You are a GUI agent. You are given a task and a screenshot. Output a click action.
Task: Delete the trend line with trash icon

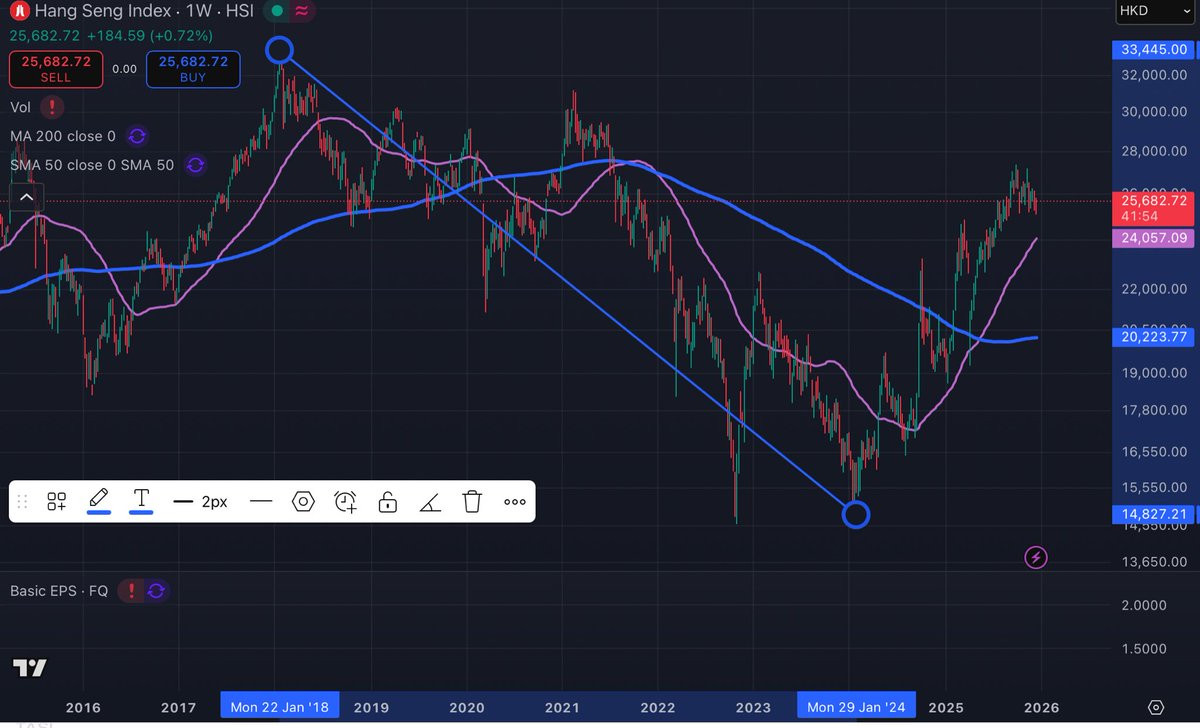(x=473, y=502)
